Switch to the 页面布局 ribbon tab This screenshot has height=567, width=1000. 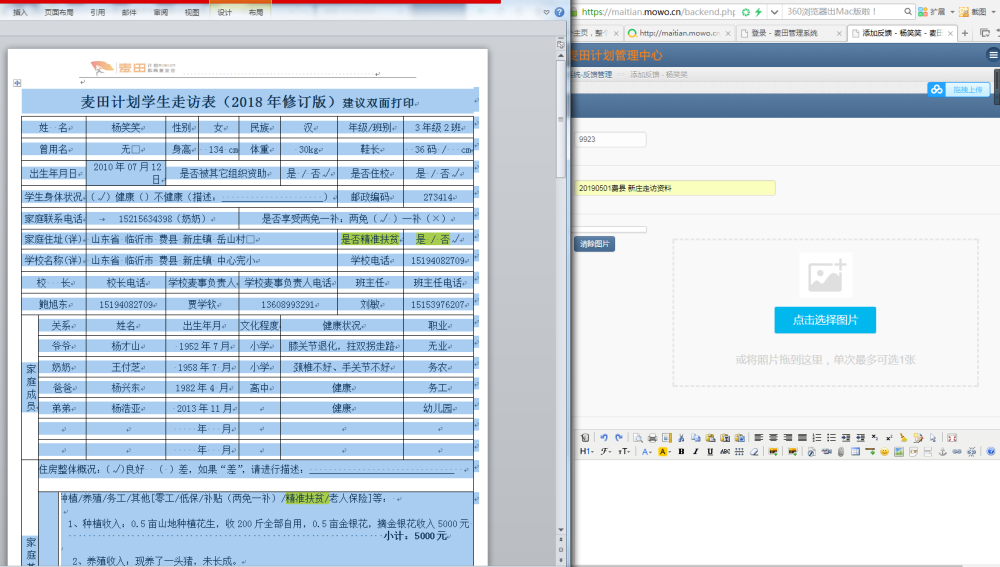59,12
